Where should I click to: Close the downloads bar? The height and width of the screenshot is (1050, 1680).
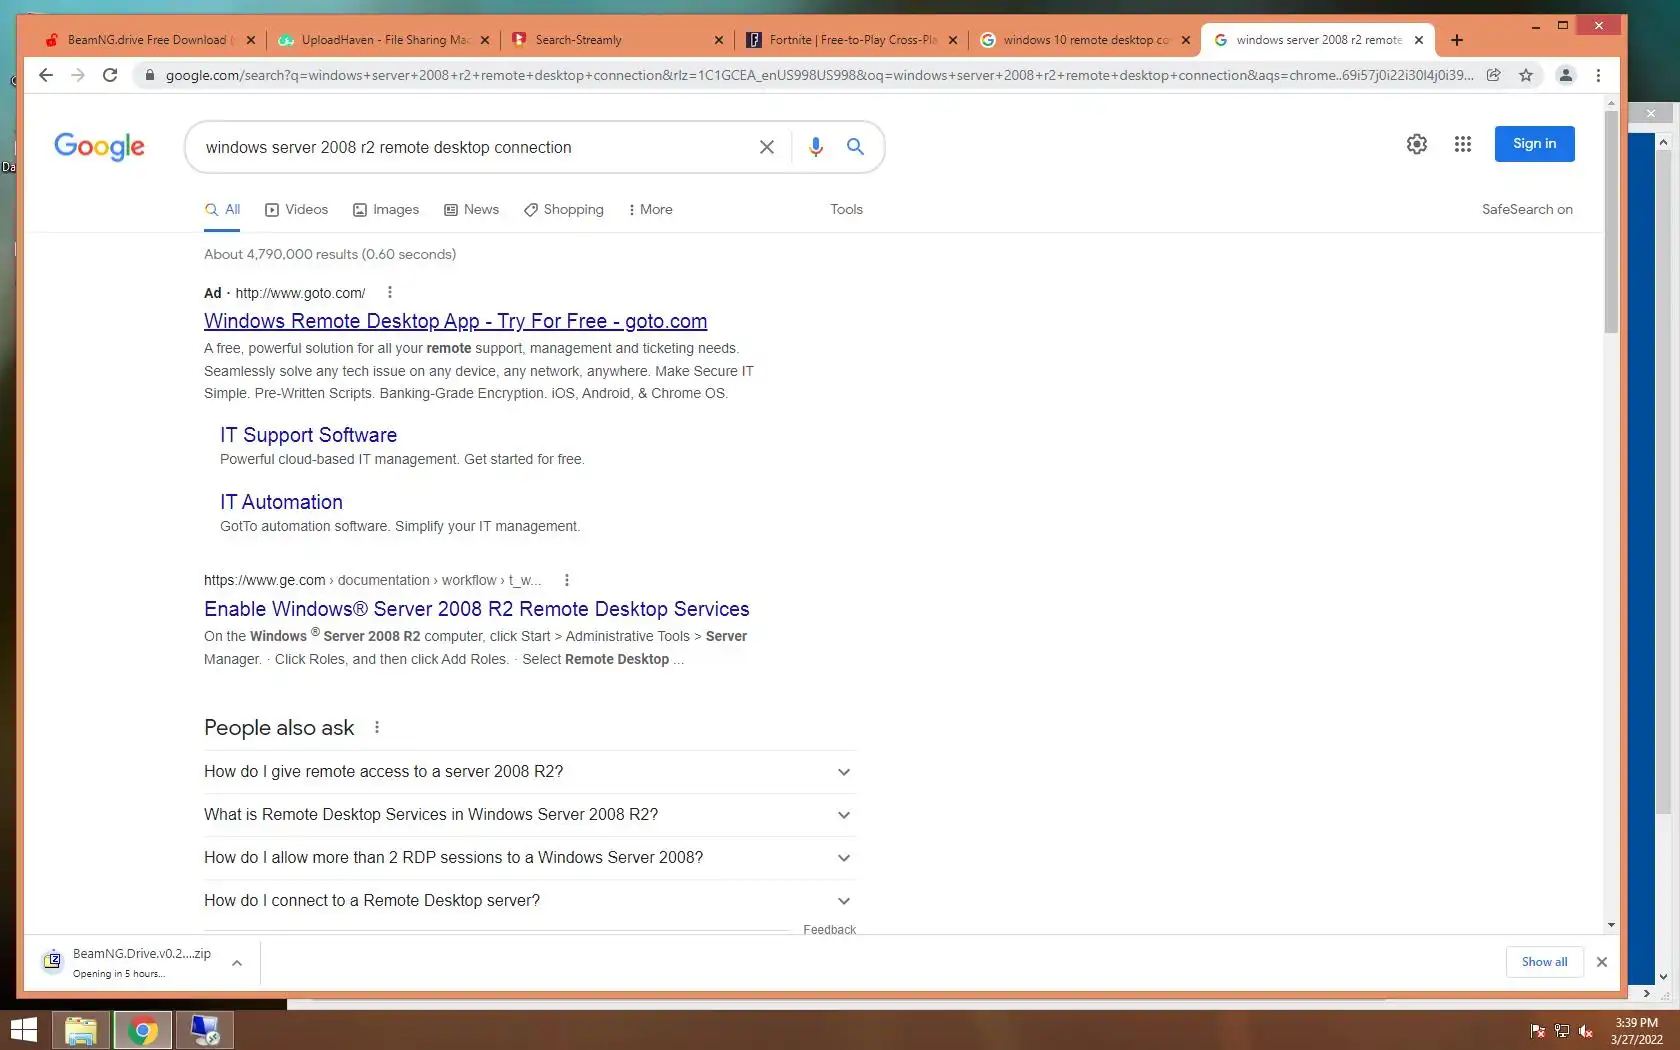[x=1602, y=962]
